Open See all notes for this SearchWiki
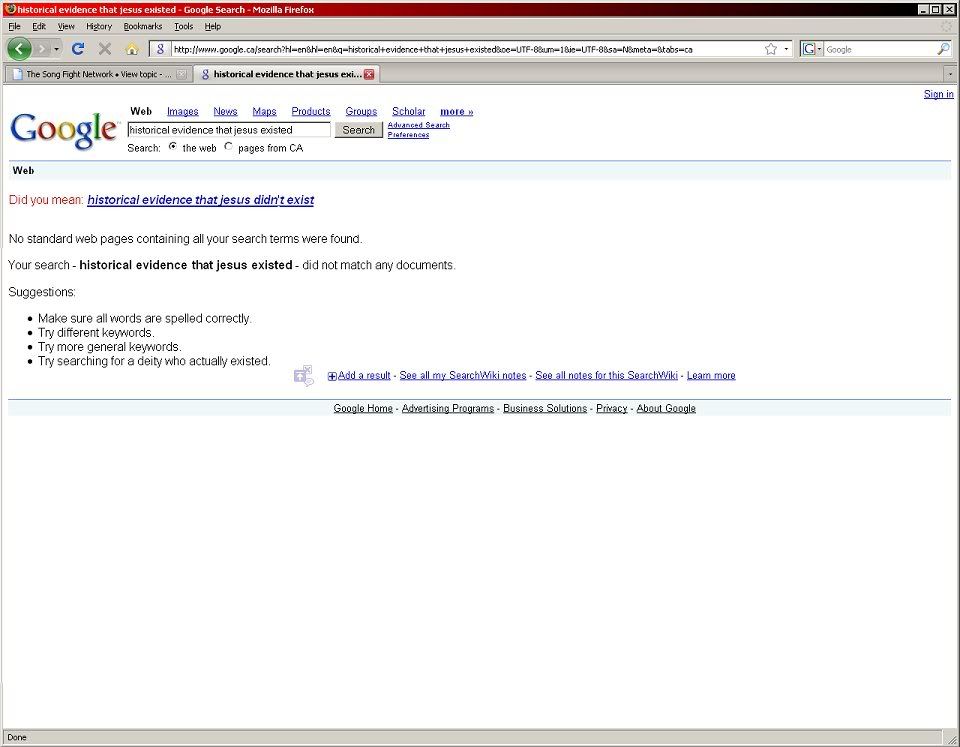 click(x=606, y=375)
